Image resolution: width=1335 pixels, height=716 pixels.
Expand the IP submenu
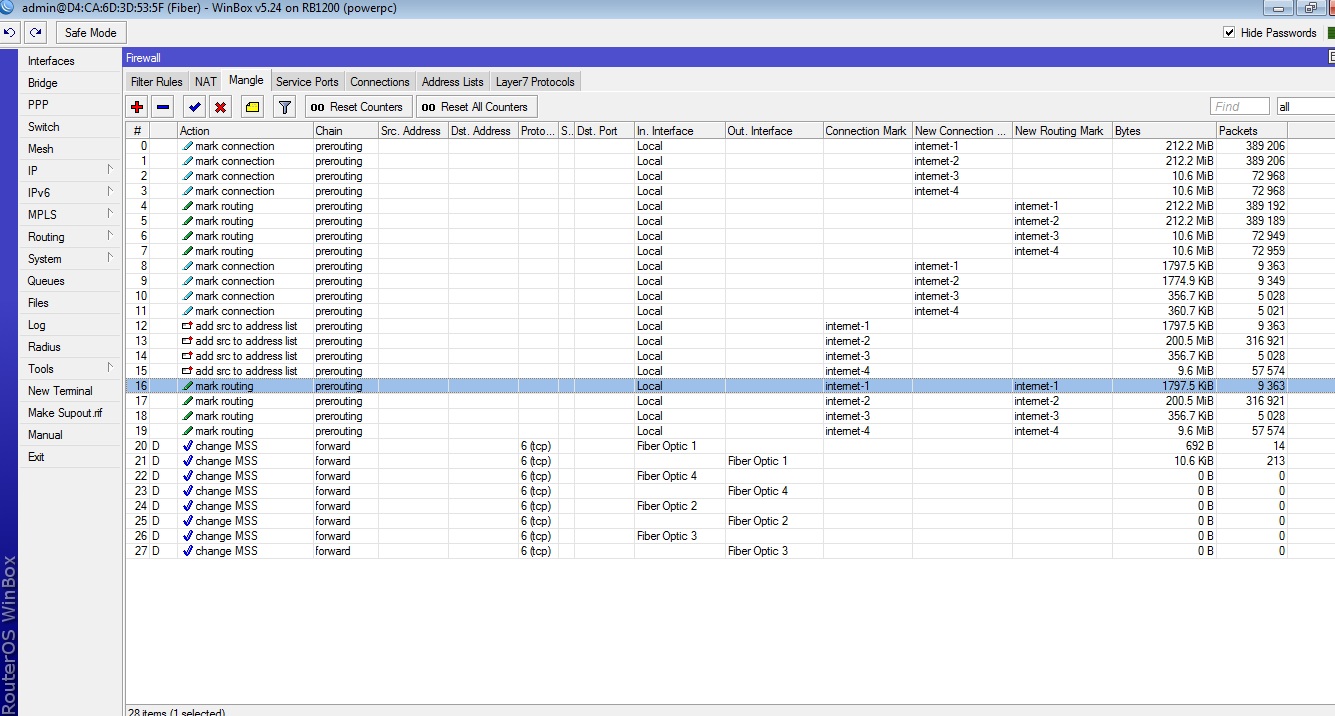[70, 171]
